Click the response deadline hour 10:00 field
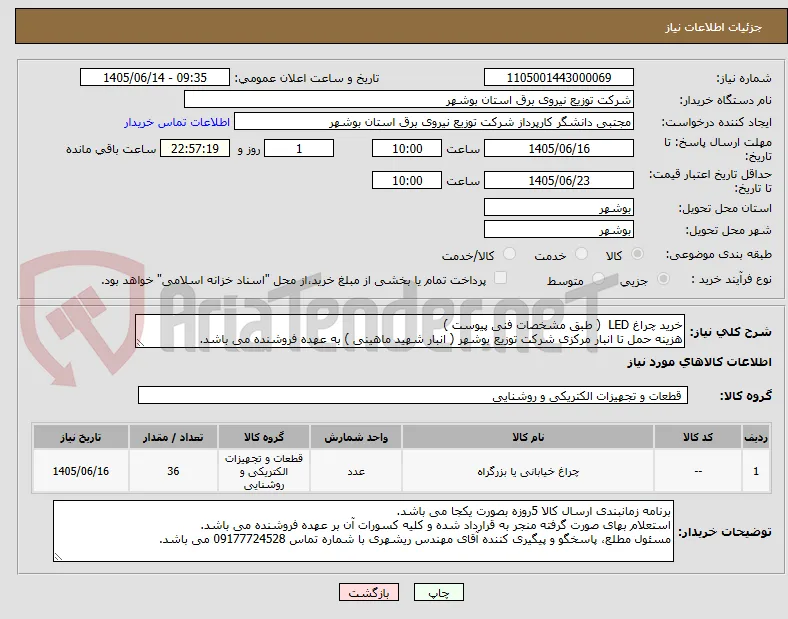 click(407, 149)
